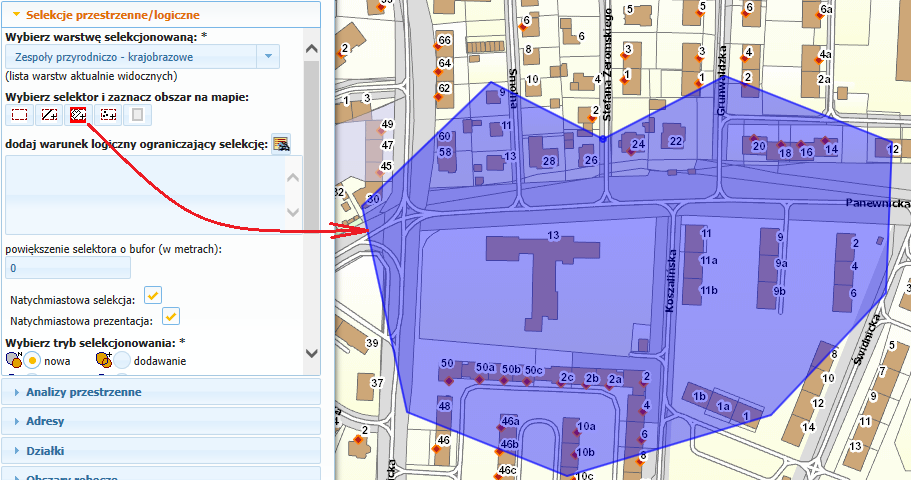
Task: Click the buffer size input field
Action: pyautogui.click(x=68, y=268)
